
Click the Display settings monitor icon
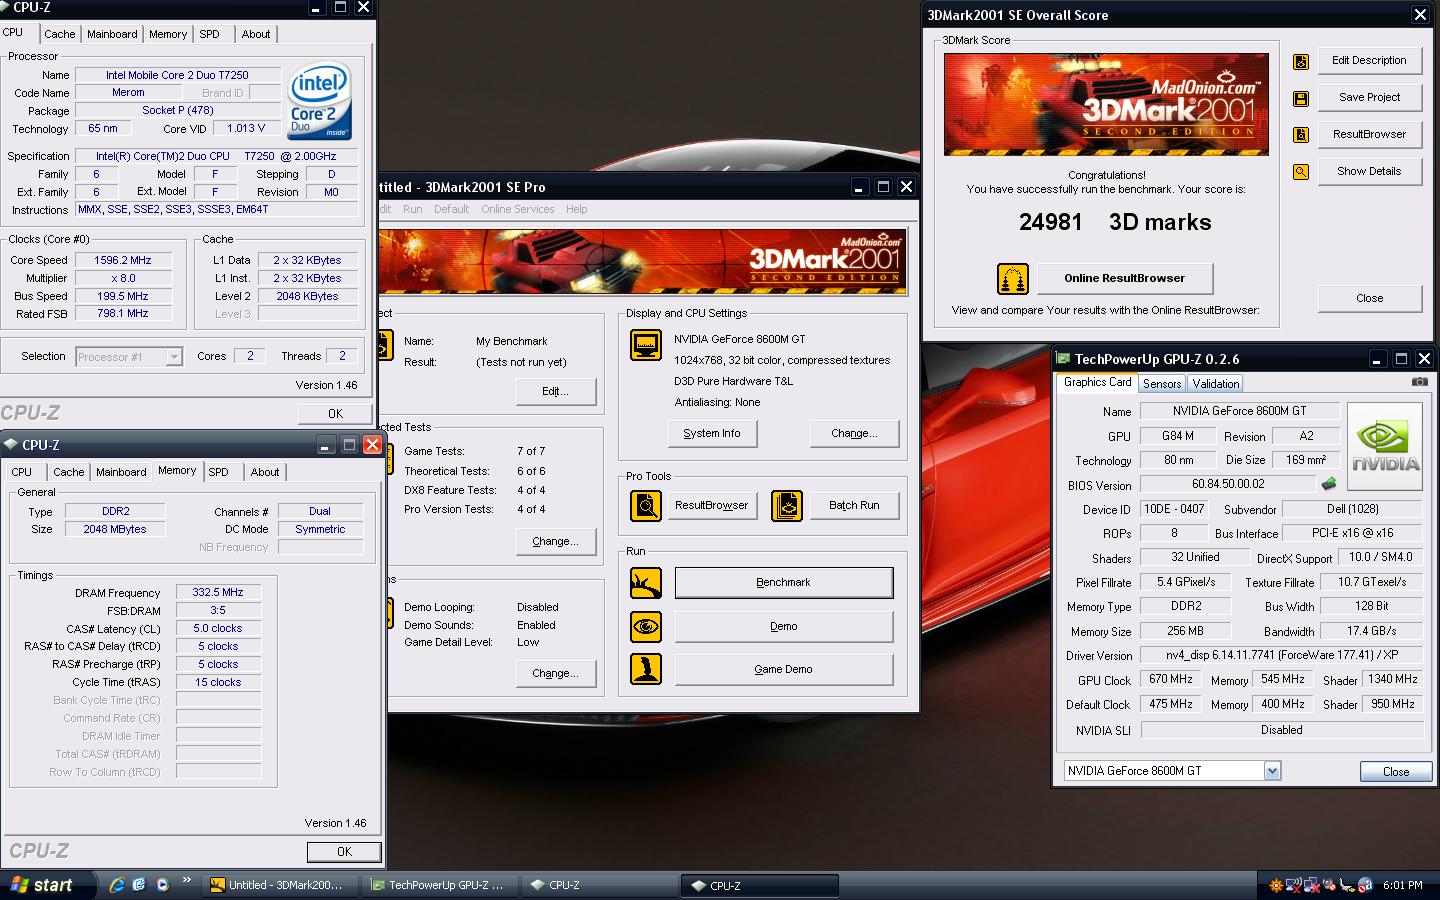[x=645, y=345]
